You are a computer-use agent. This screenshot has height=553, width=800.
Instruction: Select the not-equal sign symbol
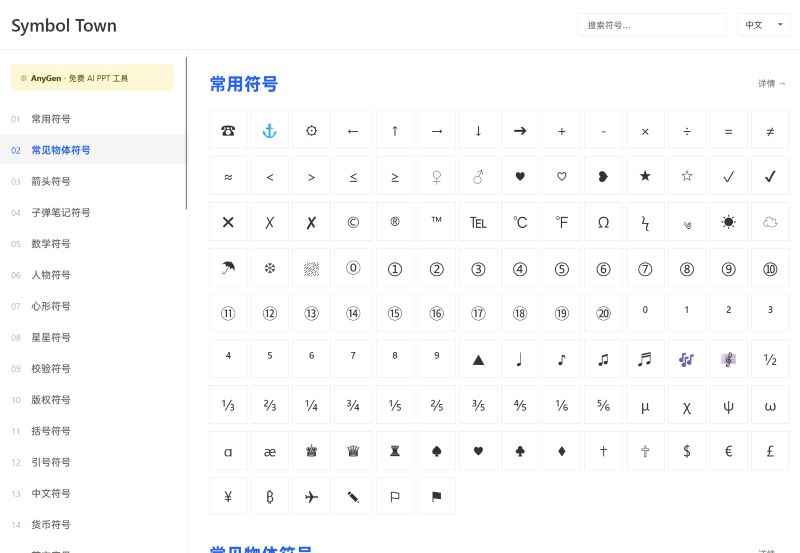(x=770, y=131)
